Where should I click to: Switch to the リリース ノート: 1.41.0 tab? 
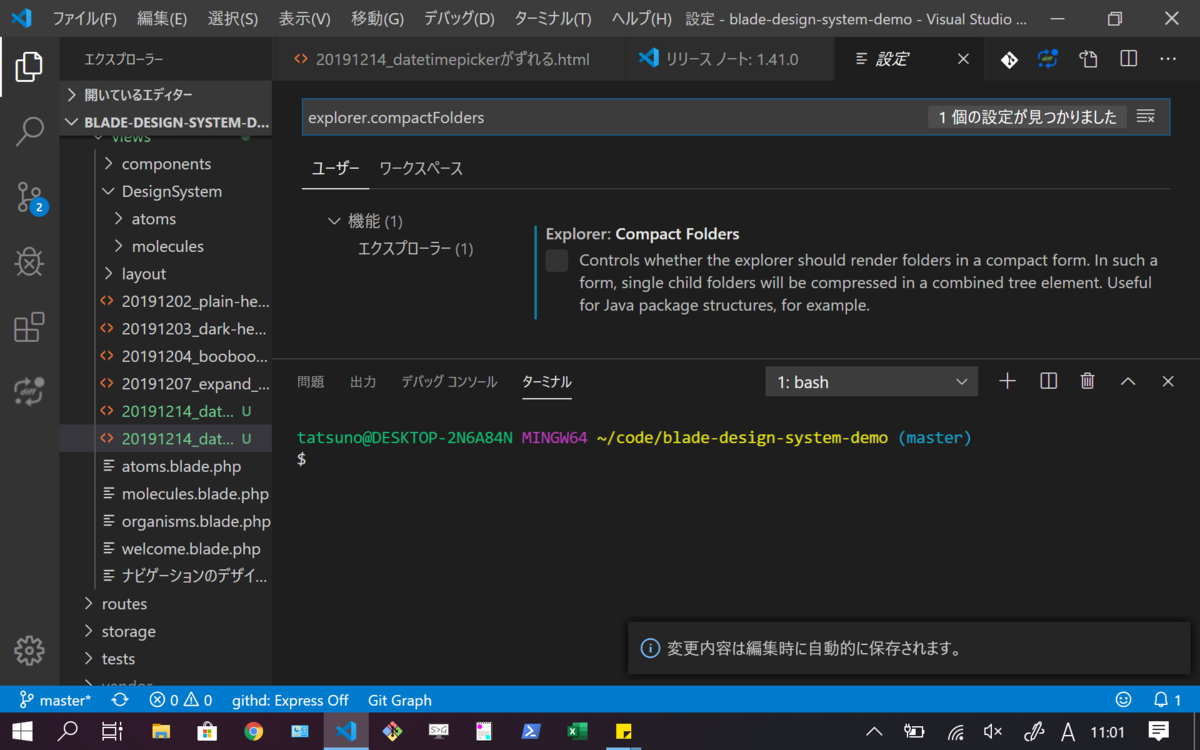tap(729, 59)
